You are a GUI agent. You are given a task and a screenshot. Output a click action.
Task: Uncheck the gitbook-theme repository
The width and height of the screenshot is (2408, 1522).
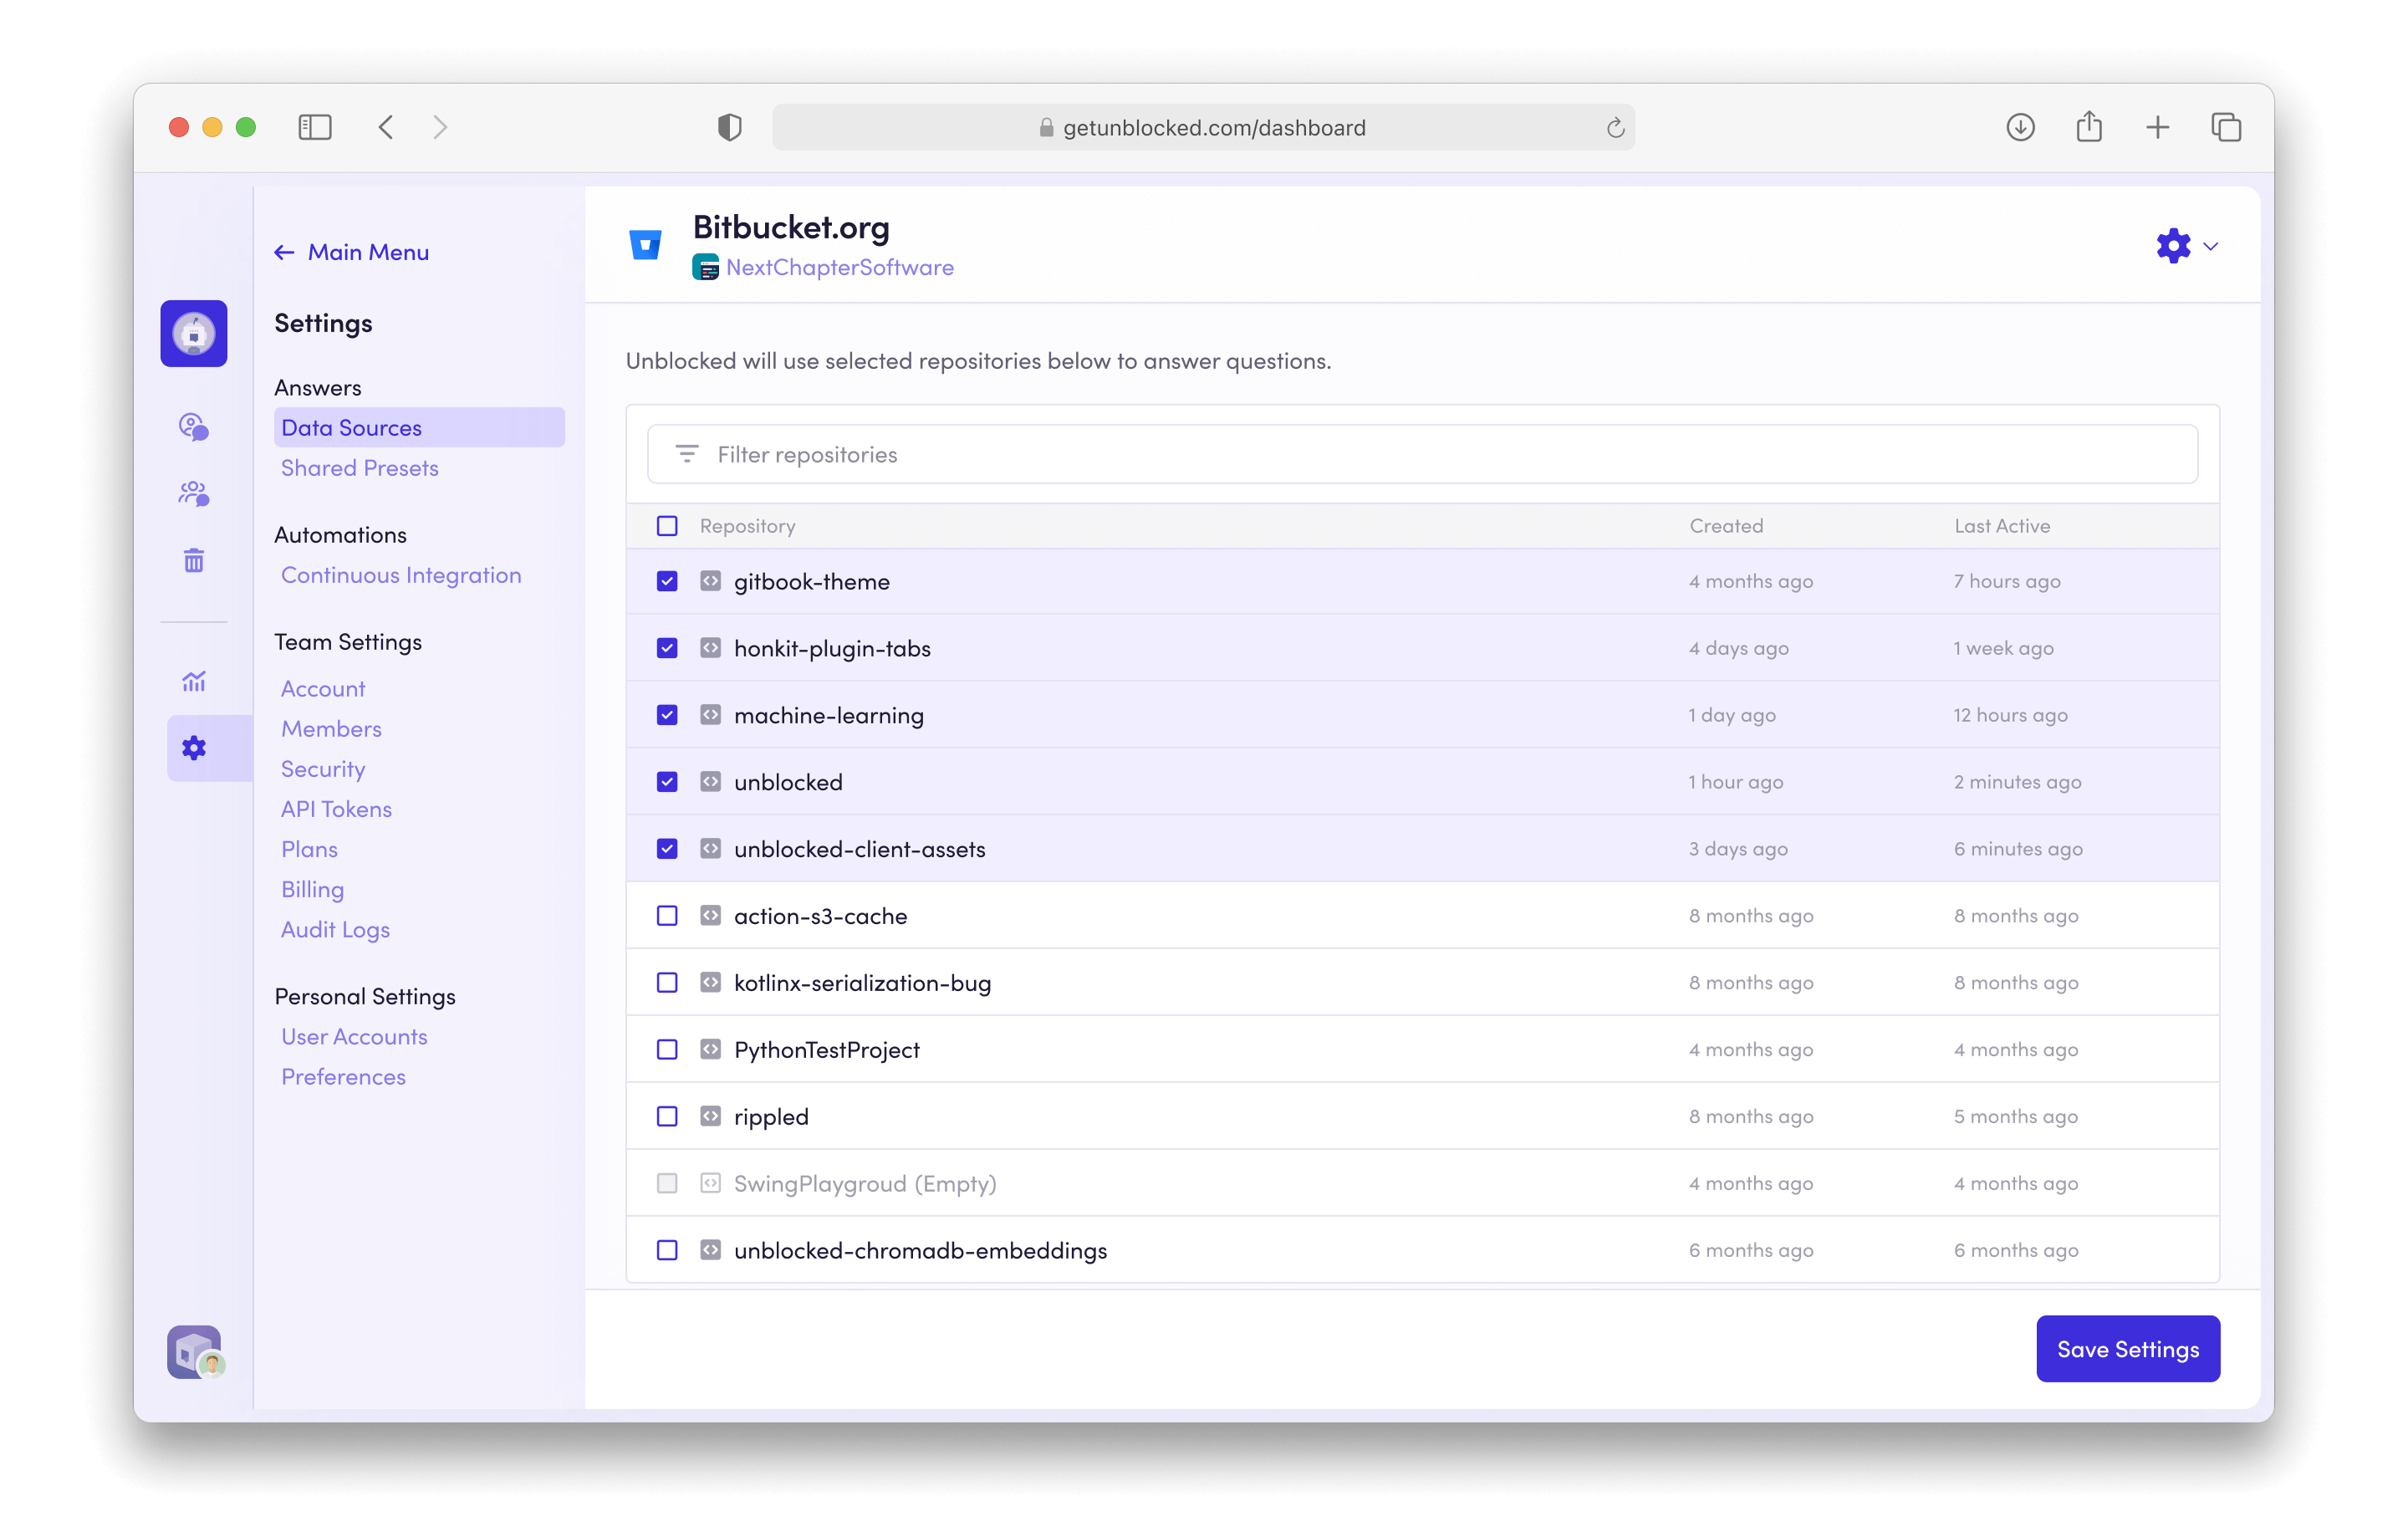pos(667,580)
